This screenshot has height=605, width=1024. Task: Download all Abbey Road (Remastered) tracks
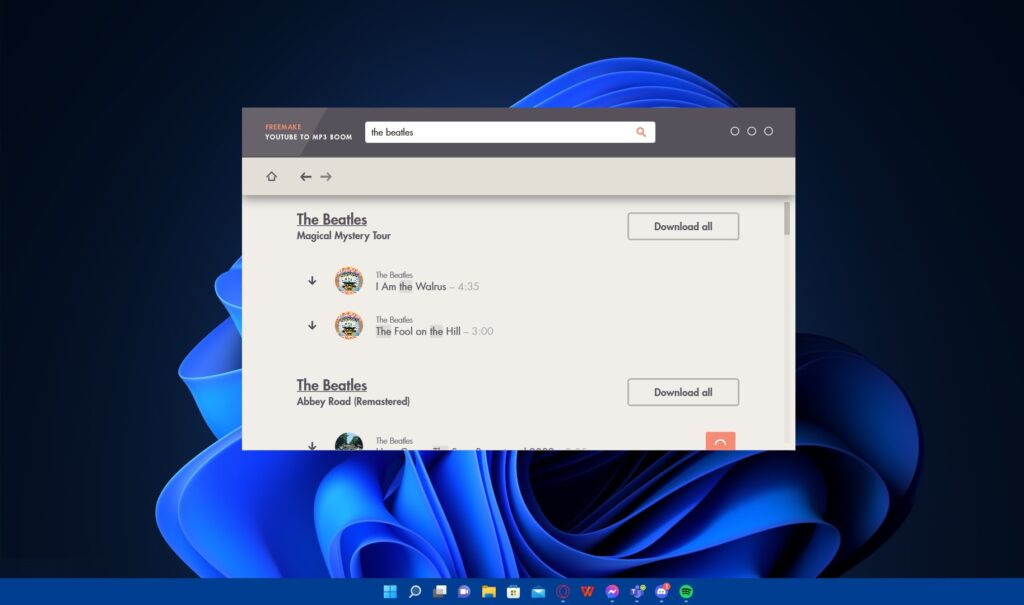pyautogui.click(x=683, y=392)
